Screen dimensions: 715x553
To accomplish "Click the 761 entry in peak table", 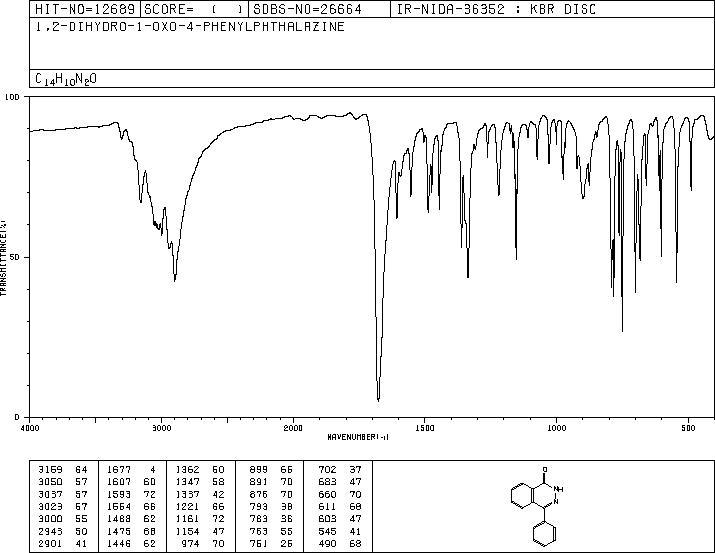I will coord(259,544).
